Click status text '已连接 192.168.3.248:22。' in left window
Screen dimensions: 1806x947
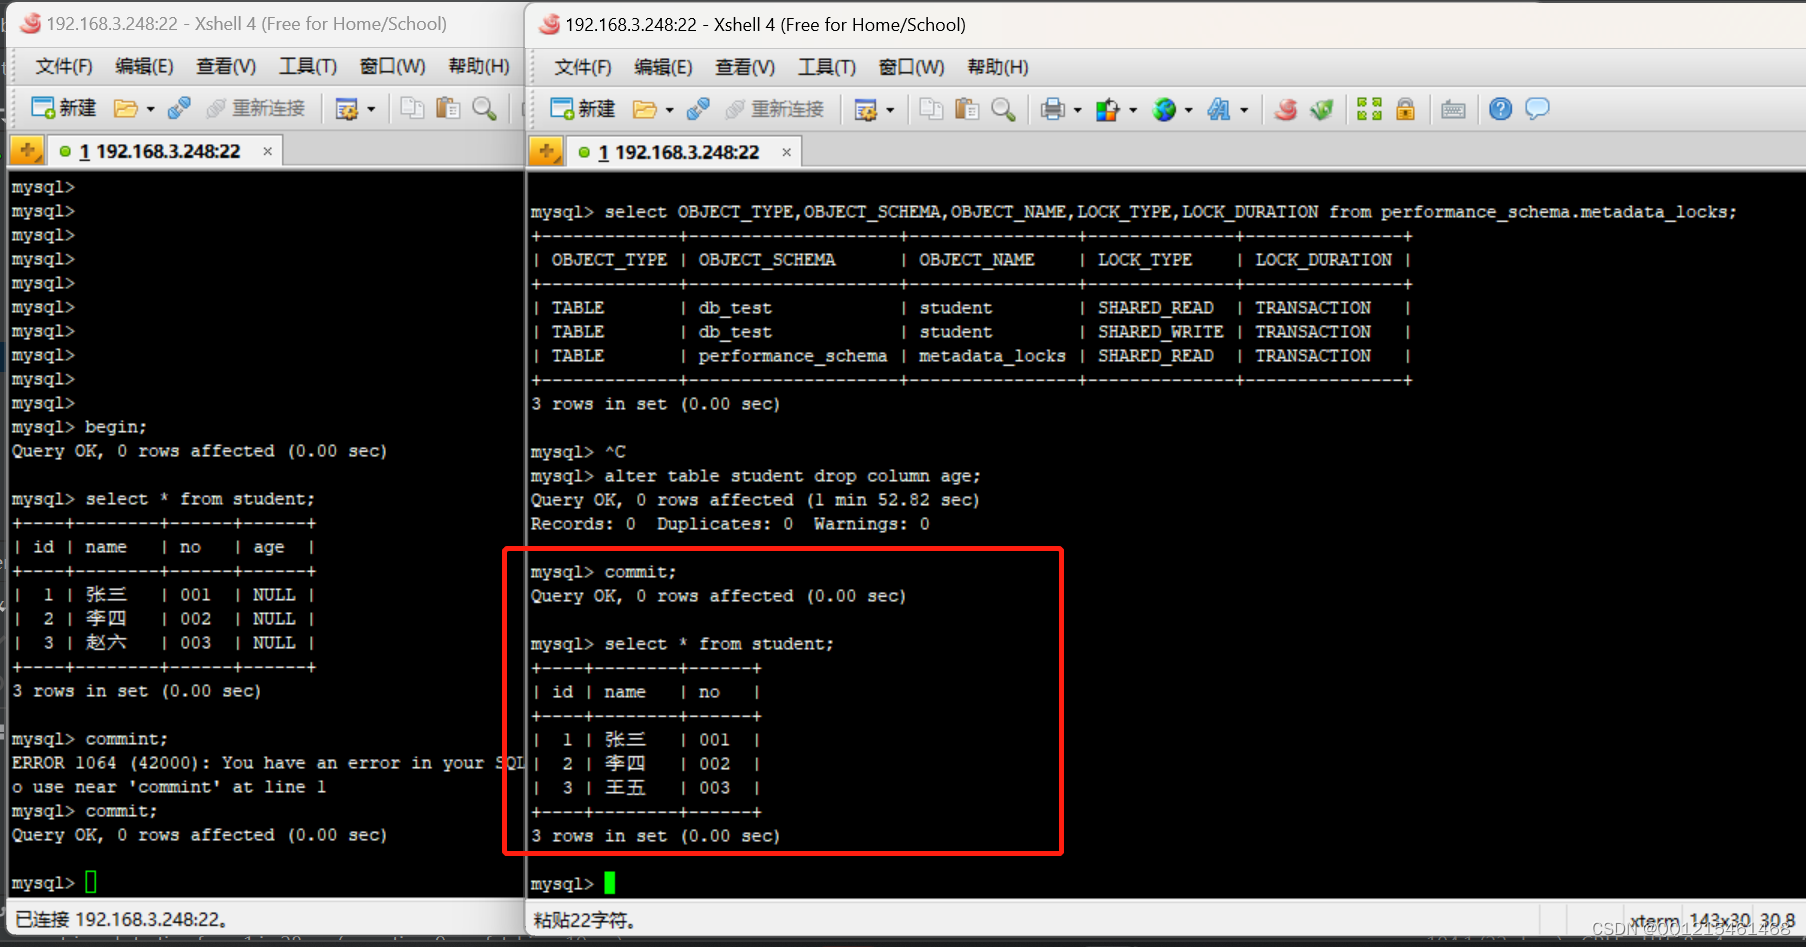coord(121,919)
